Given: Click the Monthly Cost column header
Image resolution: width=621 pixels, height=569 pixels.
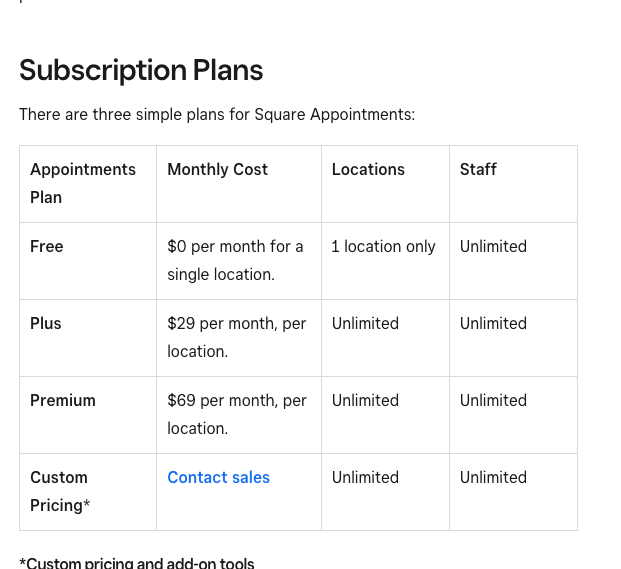Looking at the screenshot, I should pos(217,170).
